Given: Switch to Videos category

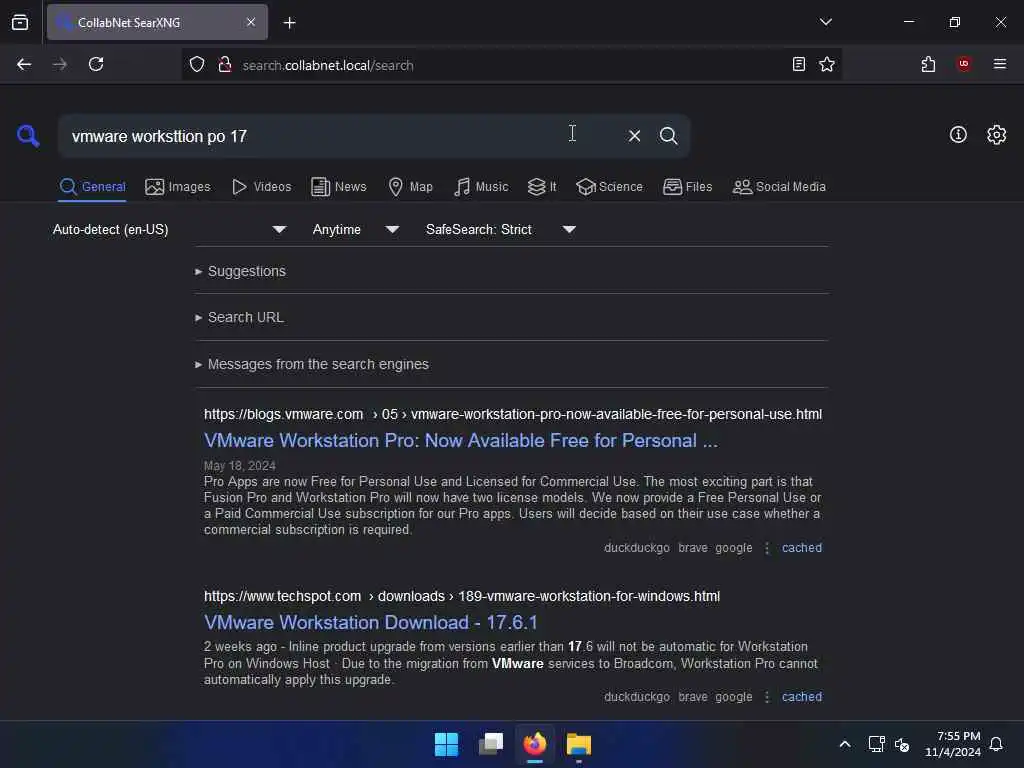Looking at the screenshot, I should click(x=261, y=187).
